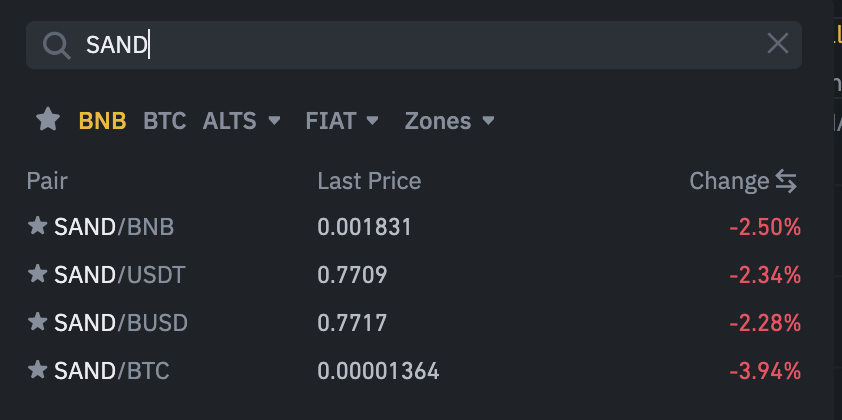The image size is (842, 420).
Task: Favorite the SAND/BUSD pair star
Action: point(38,323)
